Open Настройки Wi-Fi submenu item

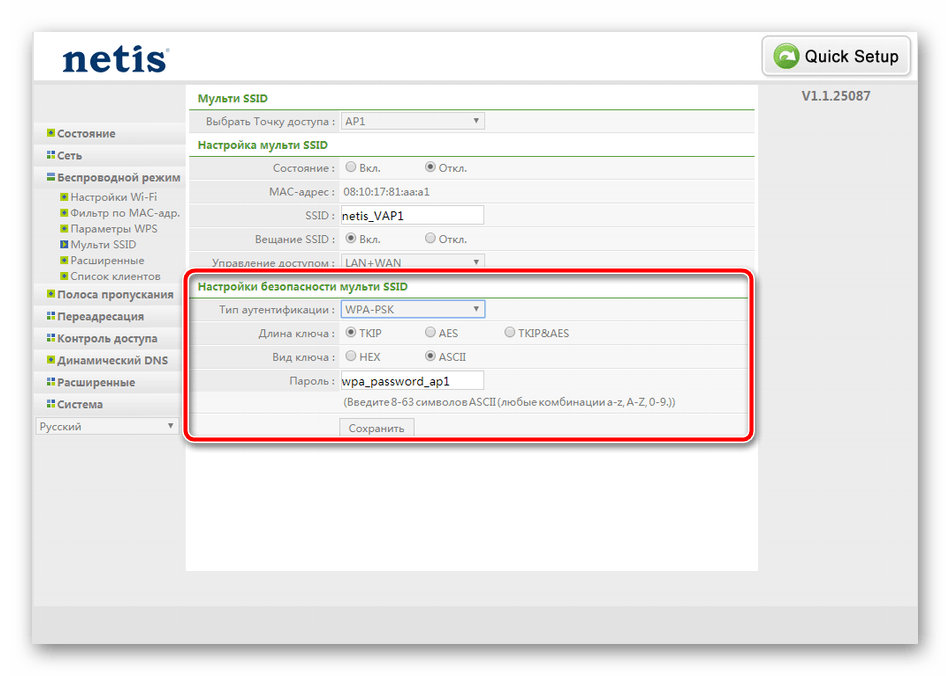113,197
